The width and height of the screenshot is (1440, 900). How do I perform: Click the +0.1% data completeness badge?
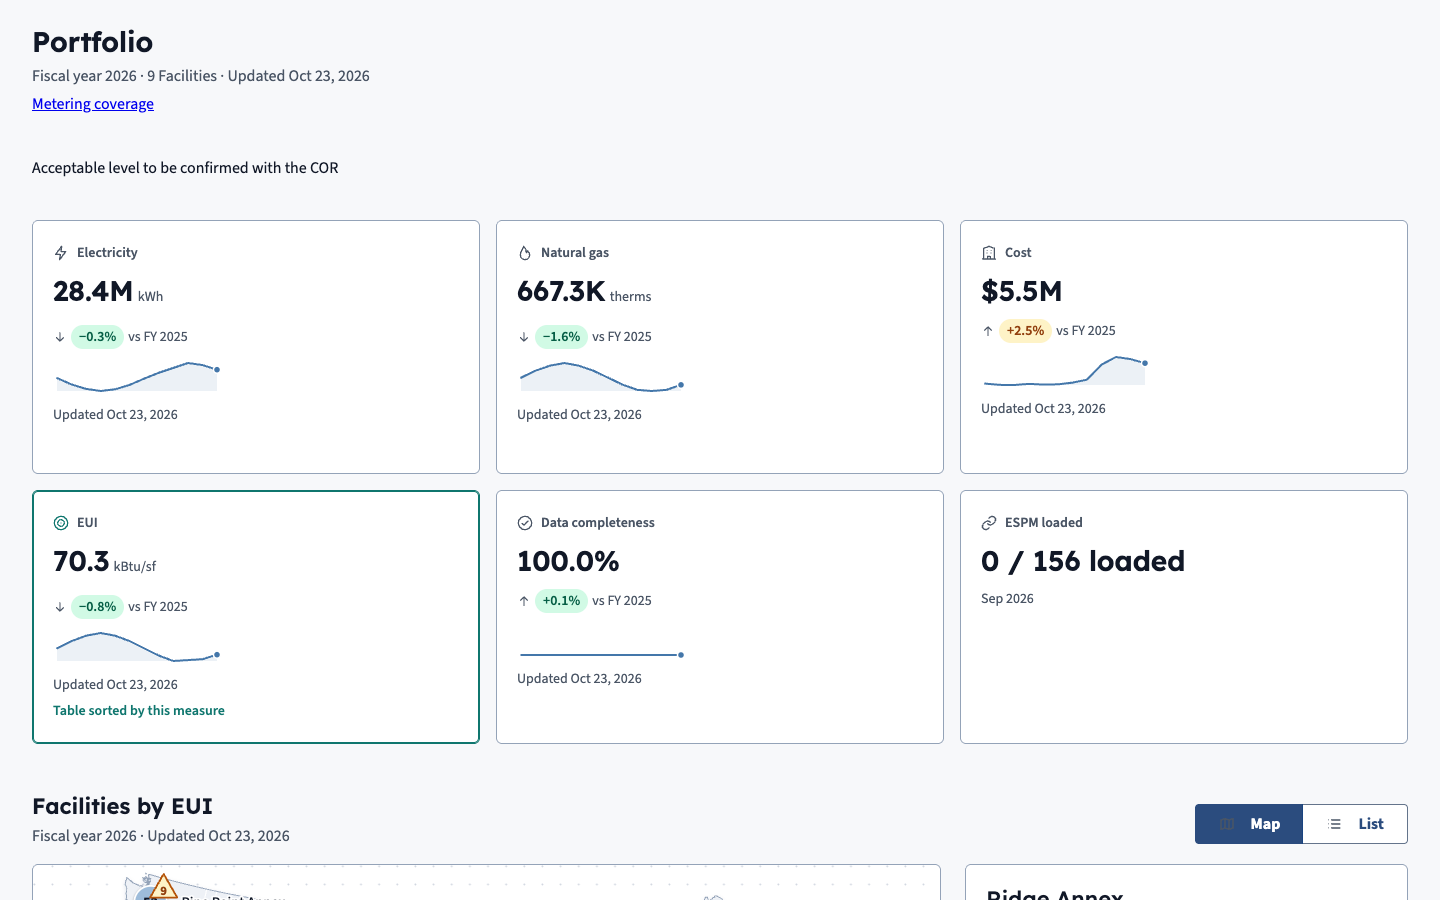pos(561,601)
